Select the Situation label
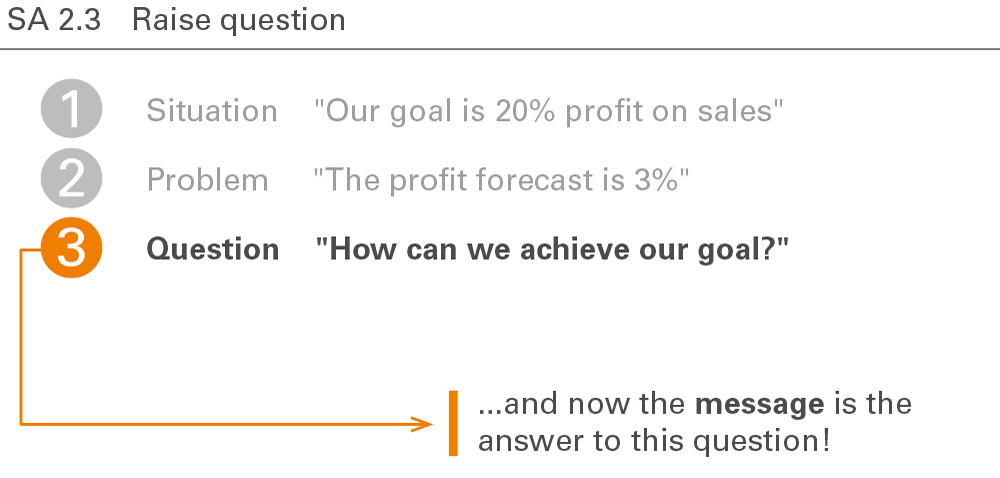 212,111
